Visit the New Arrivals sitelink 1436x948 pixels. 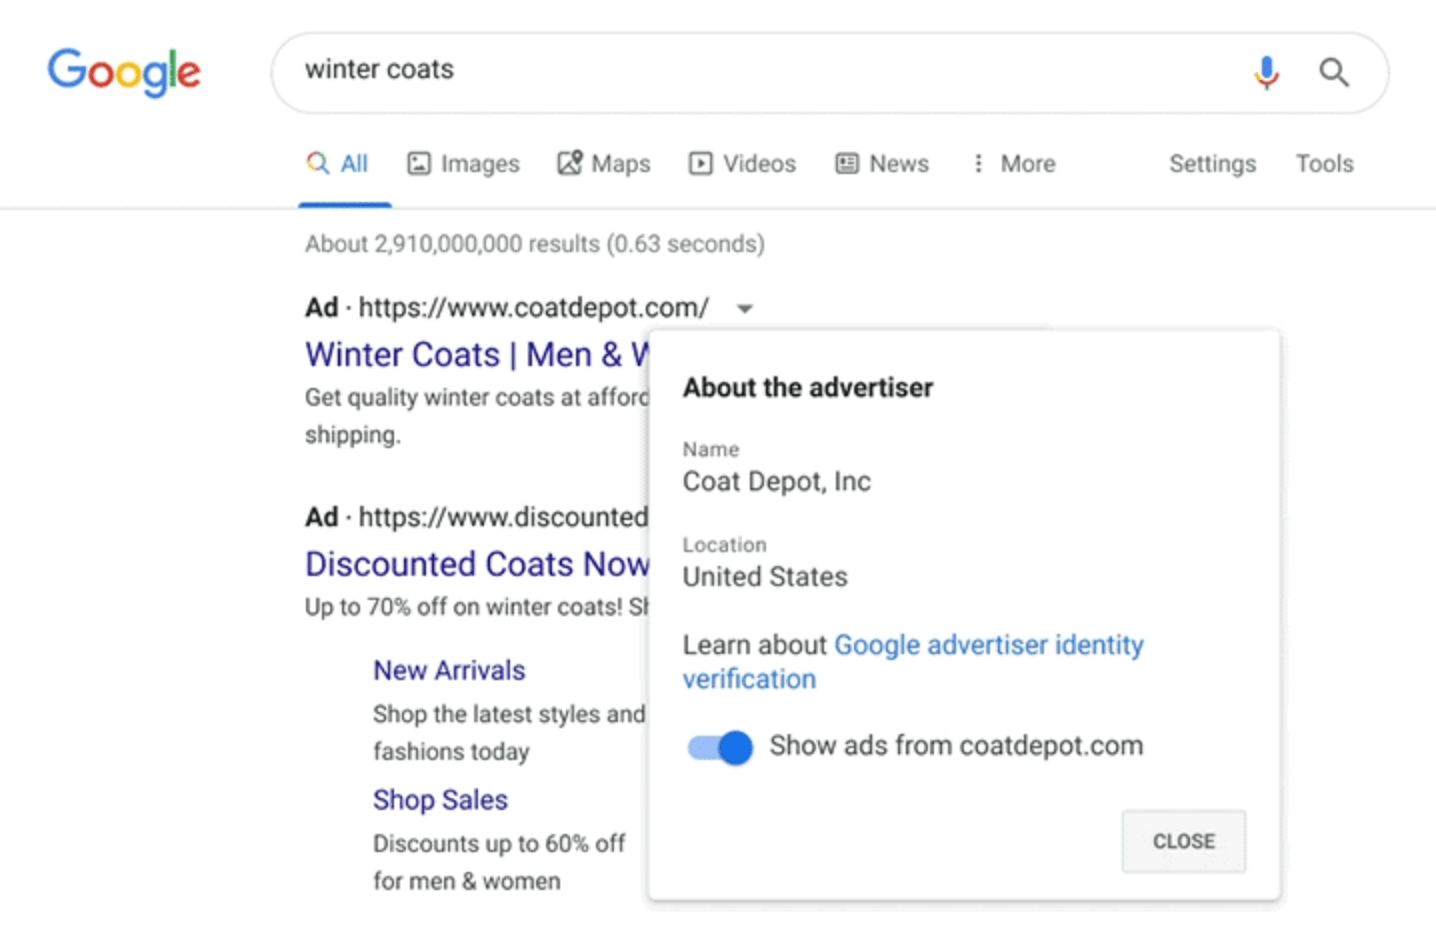pos(449,670)
